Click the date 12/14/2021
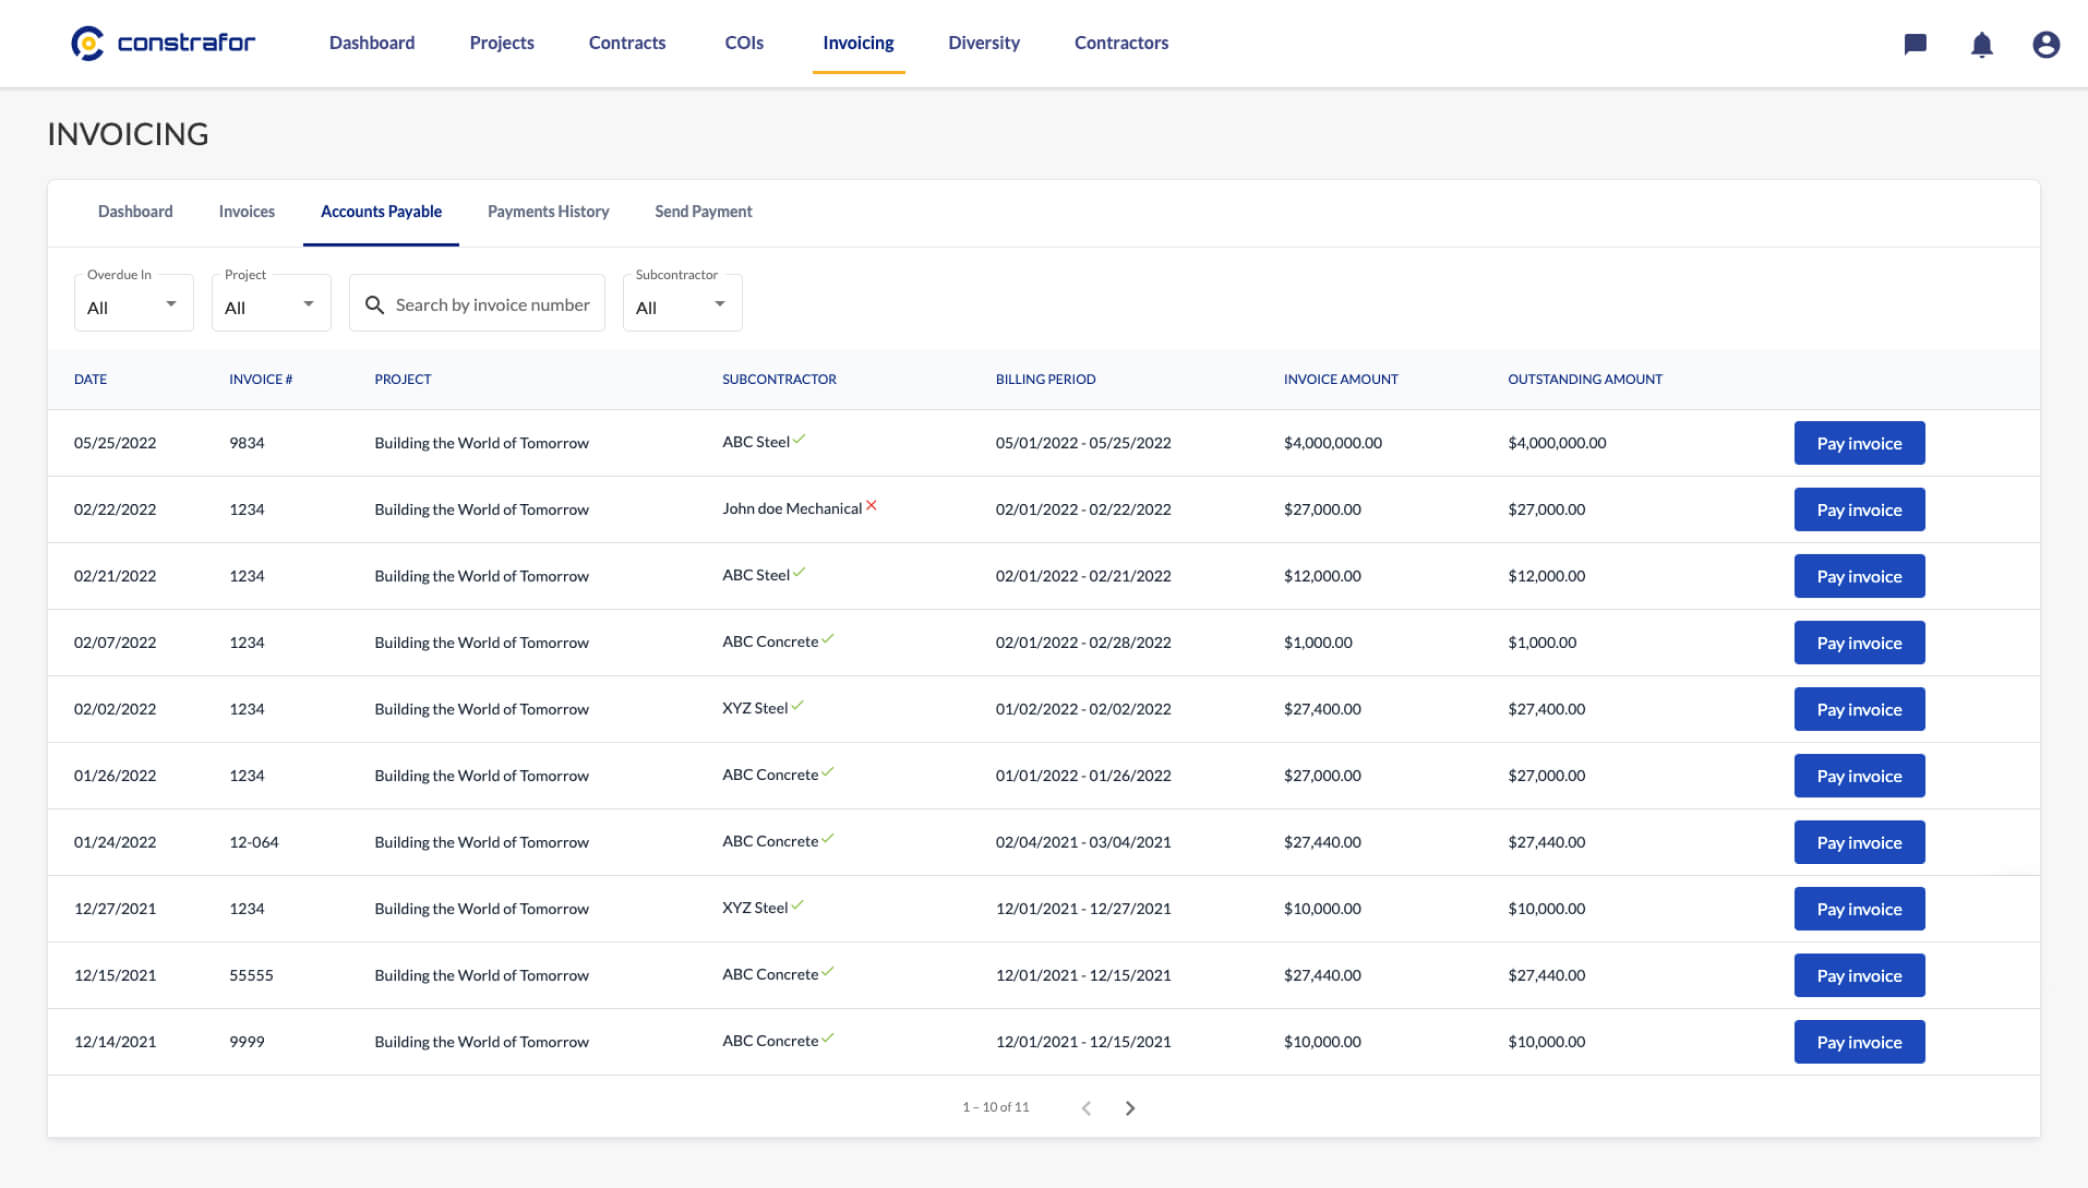The image size is (2088, 1188). 115,1042
